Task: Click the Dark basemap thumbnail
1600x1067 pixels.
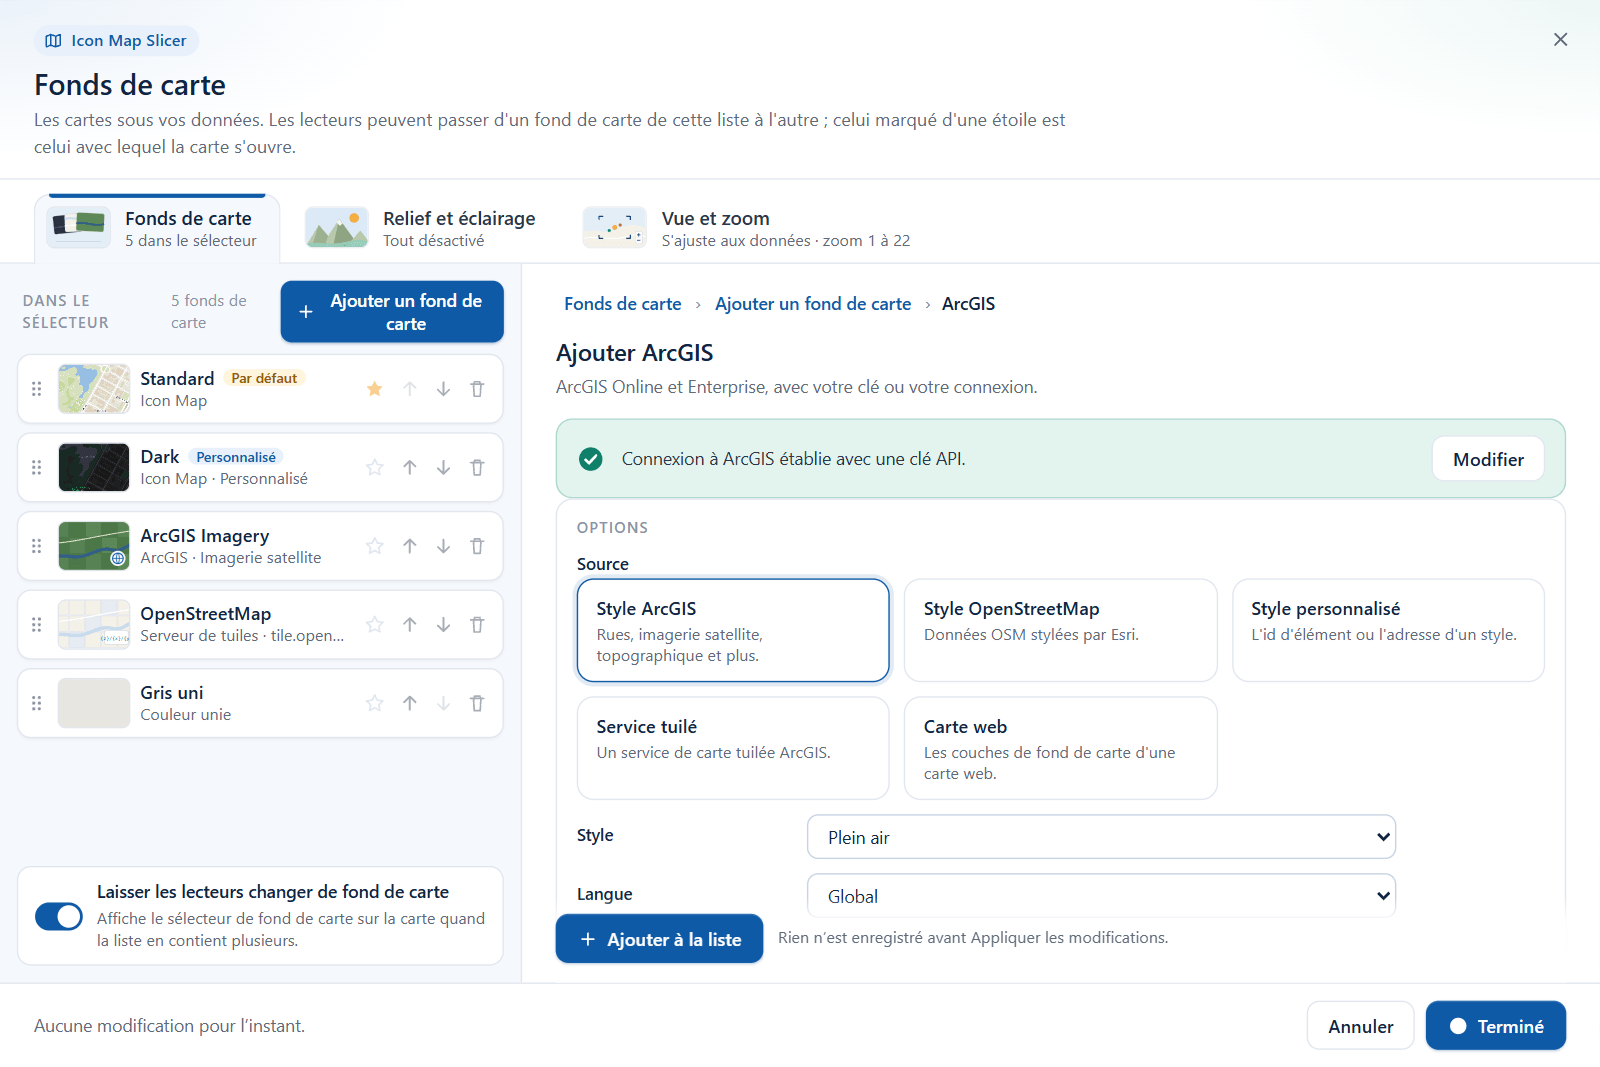Action: [94, 467]
